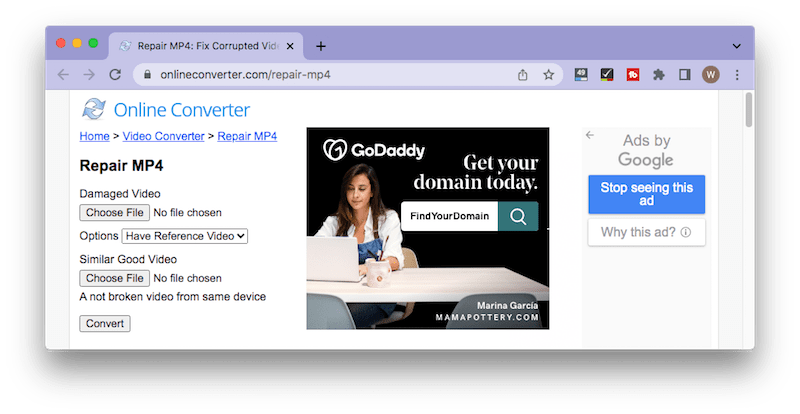The image size is (800, 414).
Task: Click the Get your domain today headline
Action: pos(475,173)
